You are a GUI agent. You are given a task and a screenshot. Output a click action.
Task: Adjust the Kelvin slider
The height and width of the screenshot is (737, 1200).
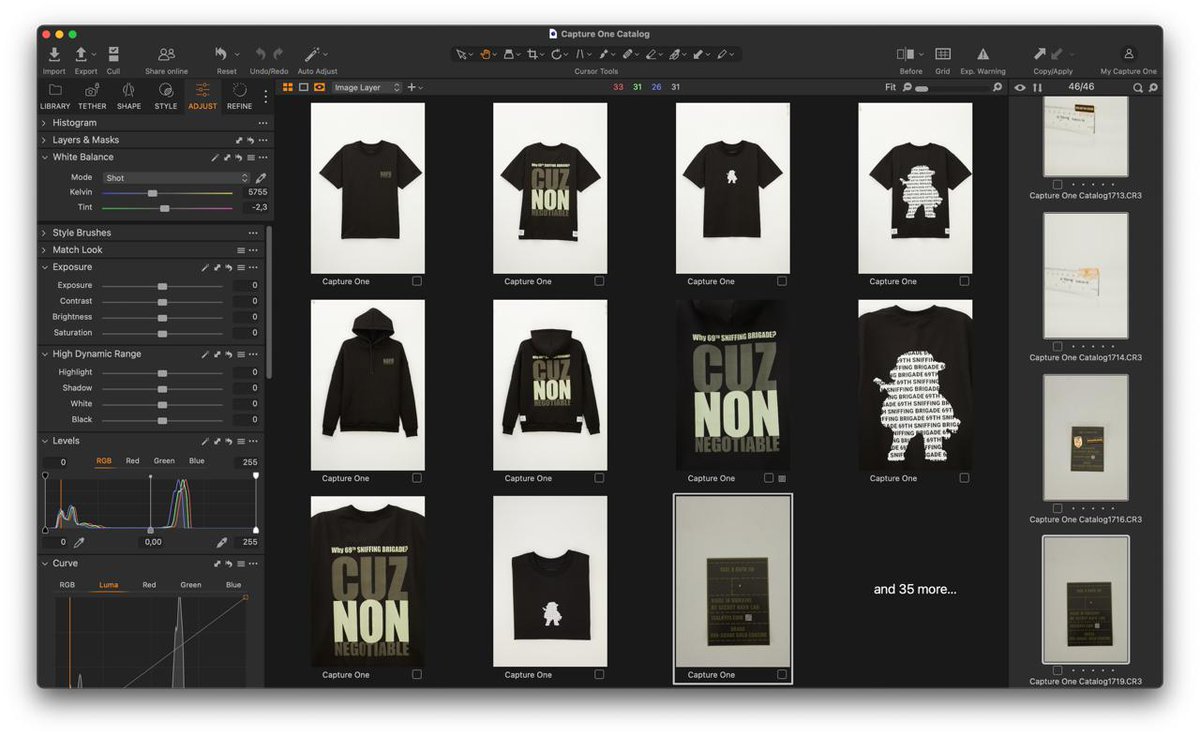click(152, 192)
